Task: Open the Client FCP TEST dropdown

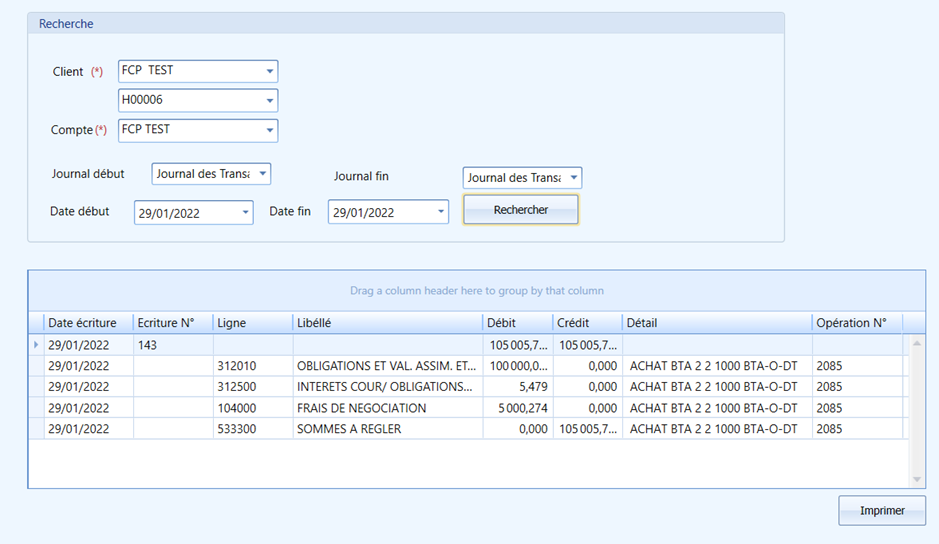Action: pyautogui.click(x=269, y=71)
